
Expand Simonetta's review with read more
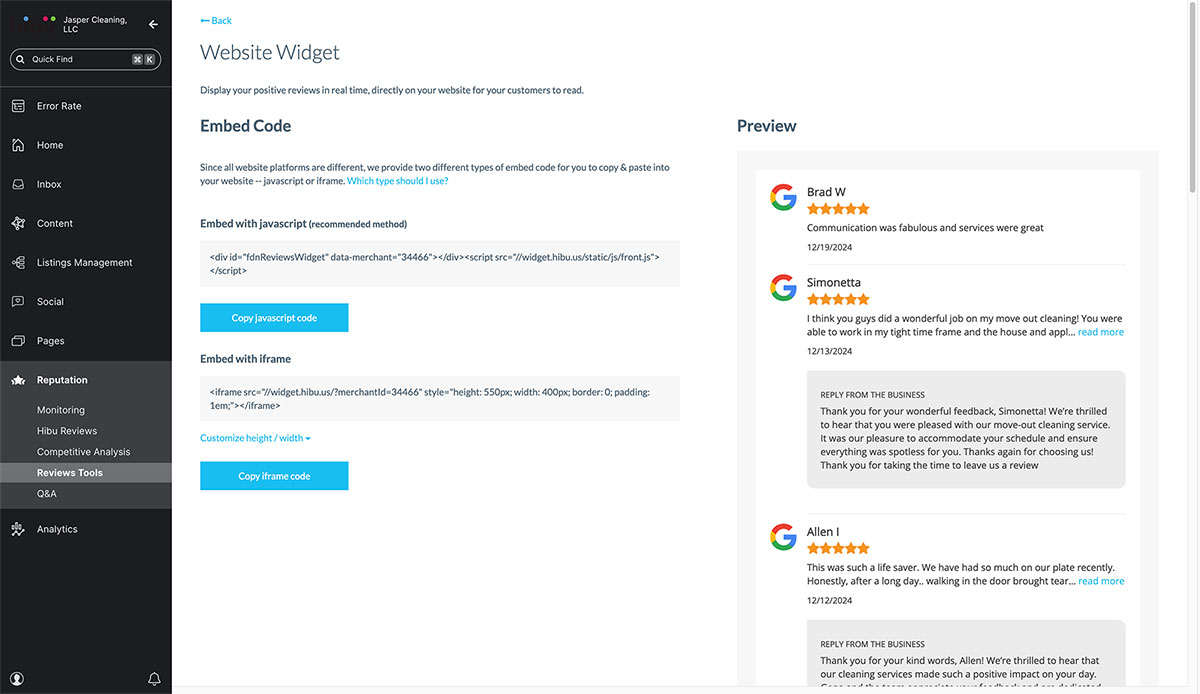[x=1100, y=332]
